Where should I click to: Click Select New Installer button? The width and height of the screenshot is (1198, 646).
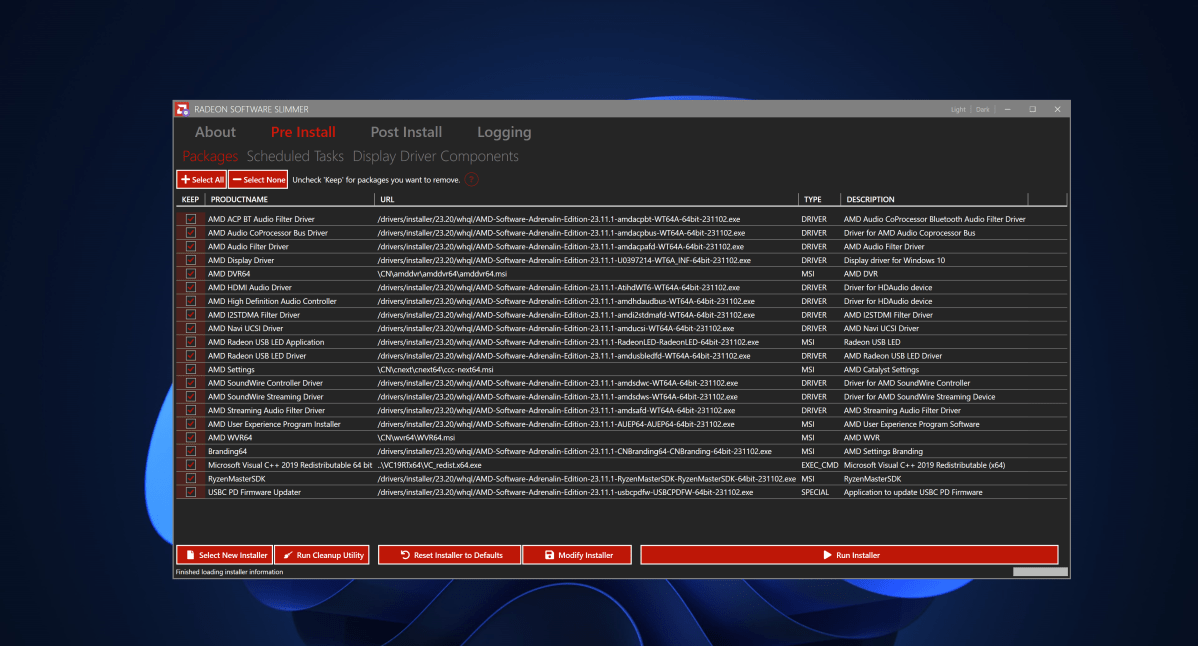(225, 555)
